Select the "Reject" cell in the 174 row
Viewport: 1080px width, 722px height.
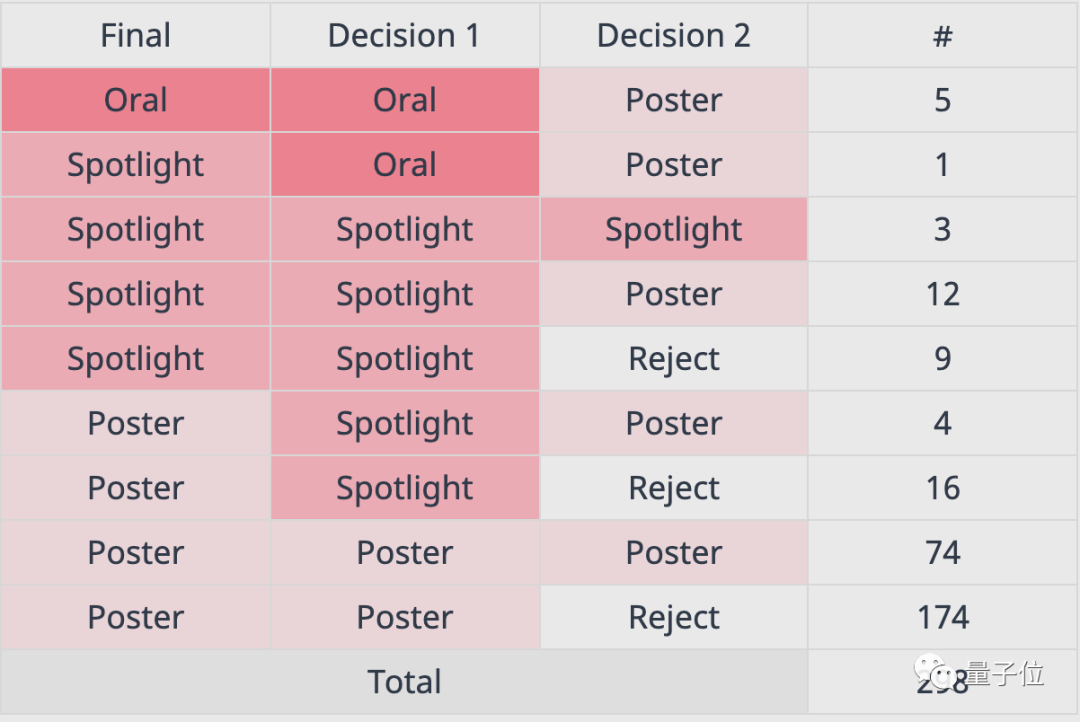673,617
